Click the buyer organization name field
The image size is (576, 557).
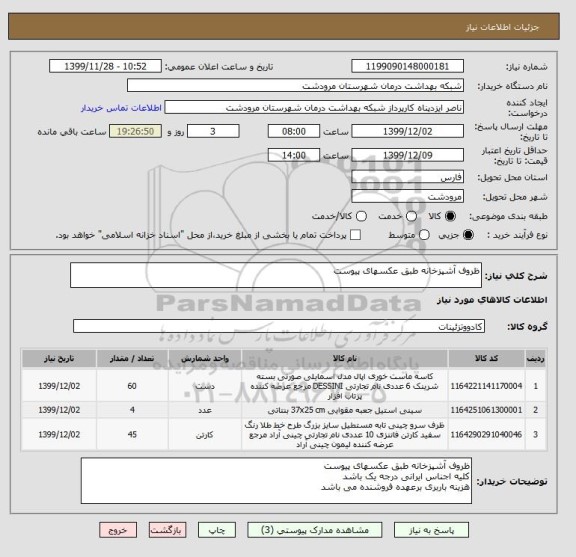click(295, 86)
